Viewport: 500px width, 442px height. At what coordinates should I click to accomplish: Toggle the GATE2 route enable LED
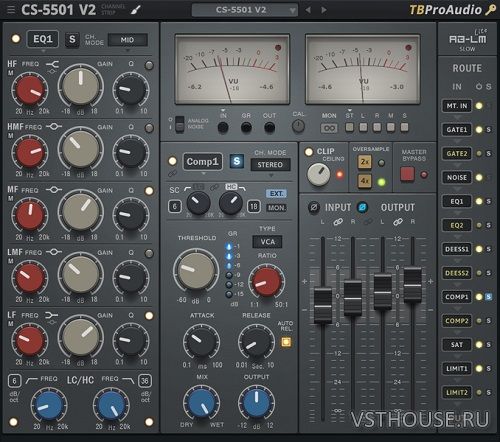[479, 153]
